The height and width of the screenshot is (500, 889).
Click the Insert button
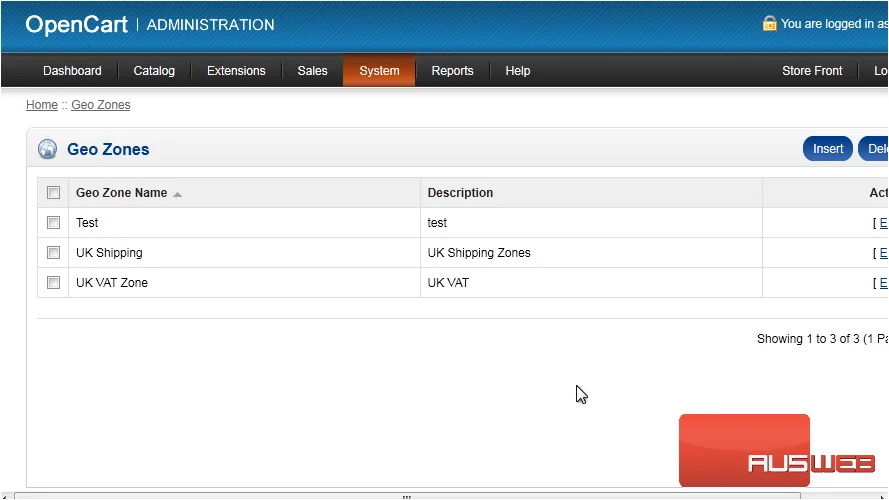pos(828,149)
